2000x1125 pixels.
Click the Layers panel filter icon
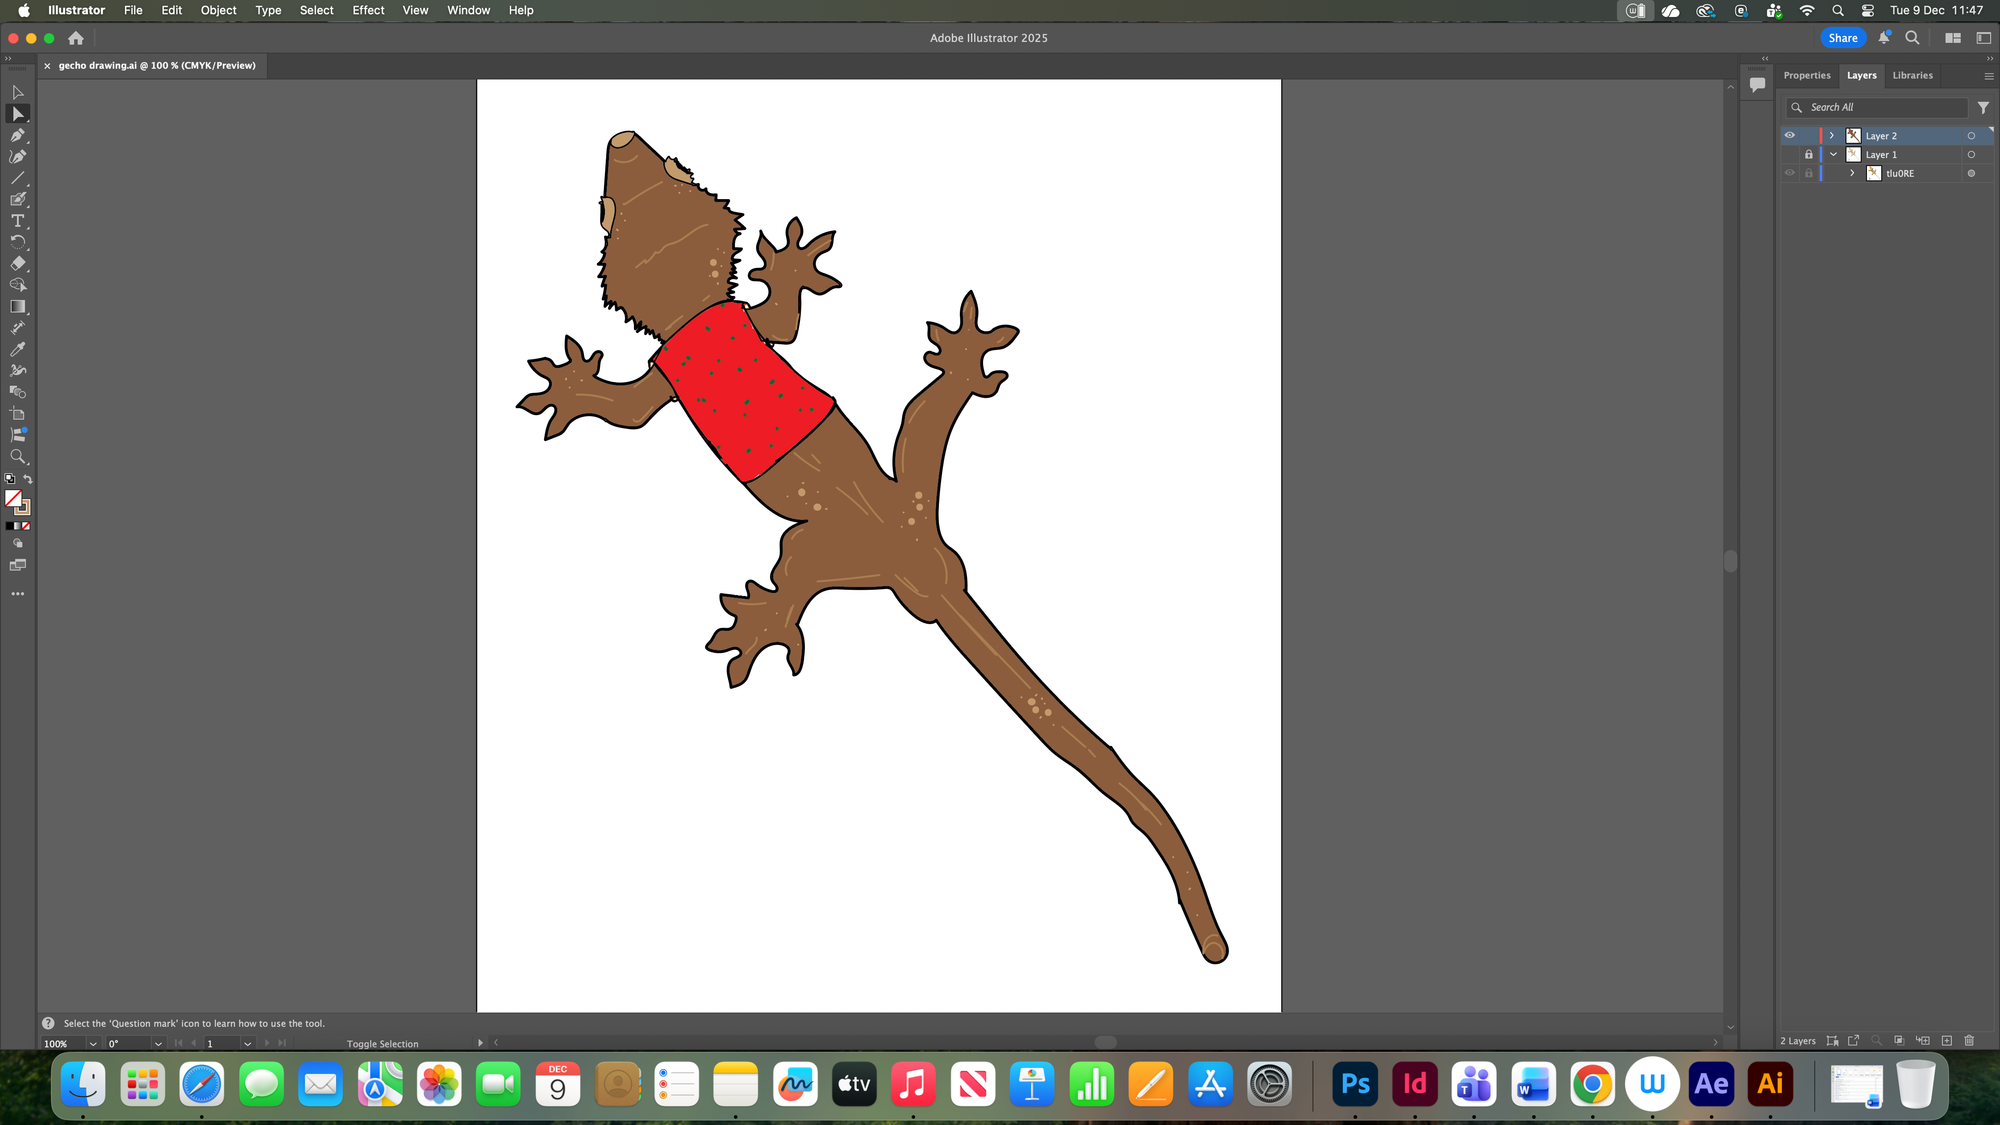click(x=1983, y=107)
